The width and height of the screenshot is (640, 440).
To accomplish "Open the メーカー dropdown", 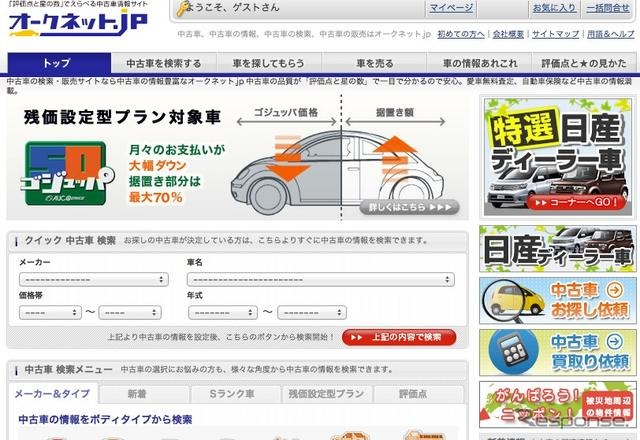I will coord(93,279).
